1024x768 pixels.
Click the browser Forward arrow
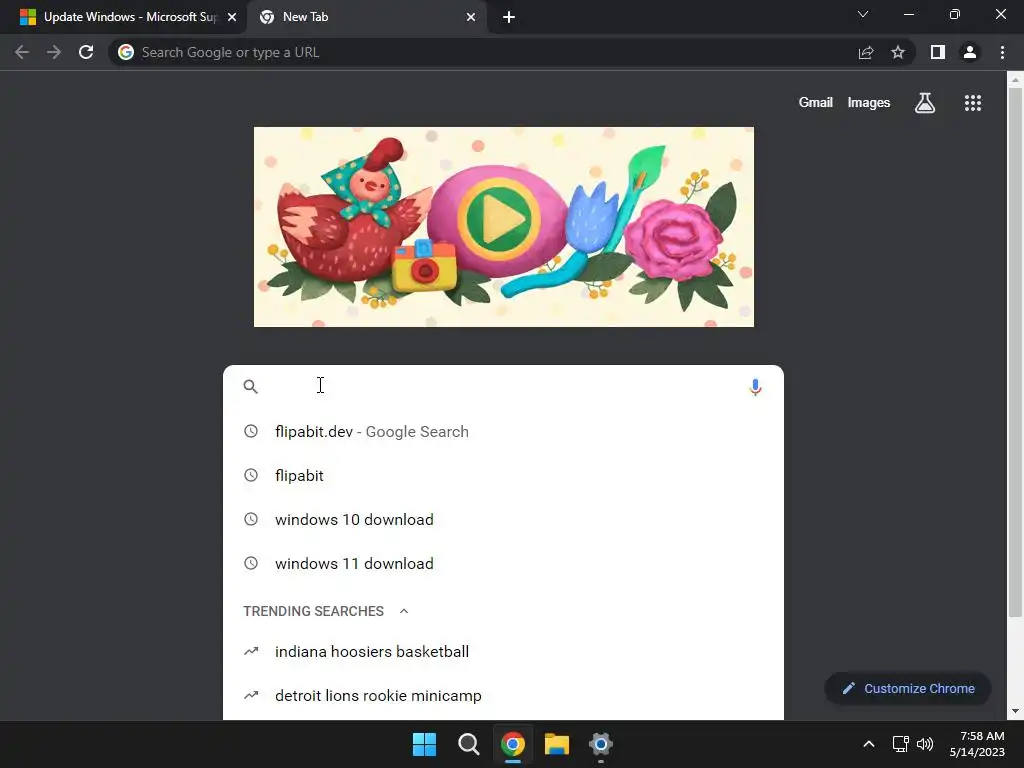(x=54, y=52)
